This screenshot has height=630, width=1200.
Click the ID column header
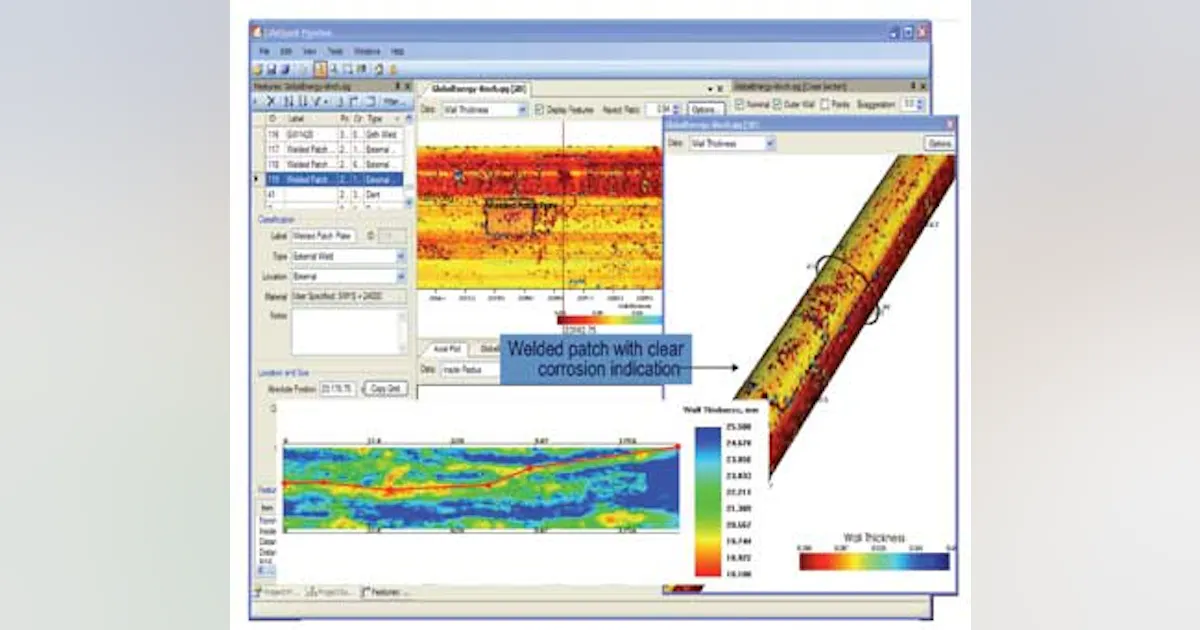click(274, 119)
